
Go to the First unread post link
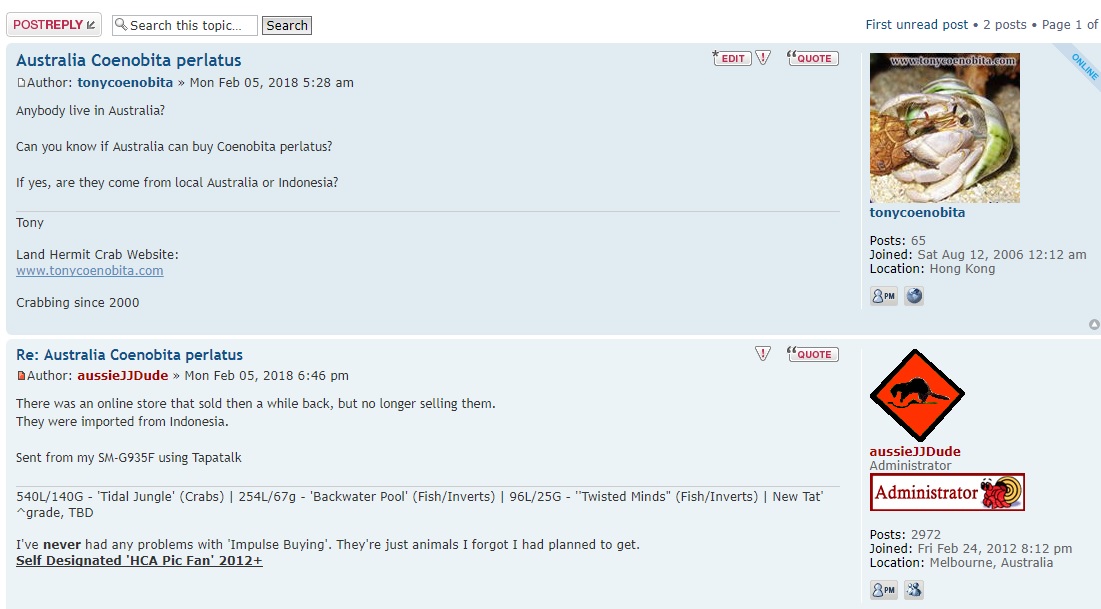[917, 24]
